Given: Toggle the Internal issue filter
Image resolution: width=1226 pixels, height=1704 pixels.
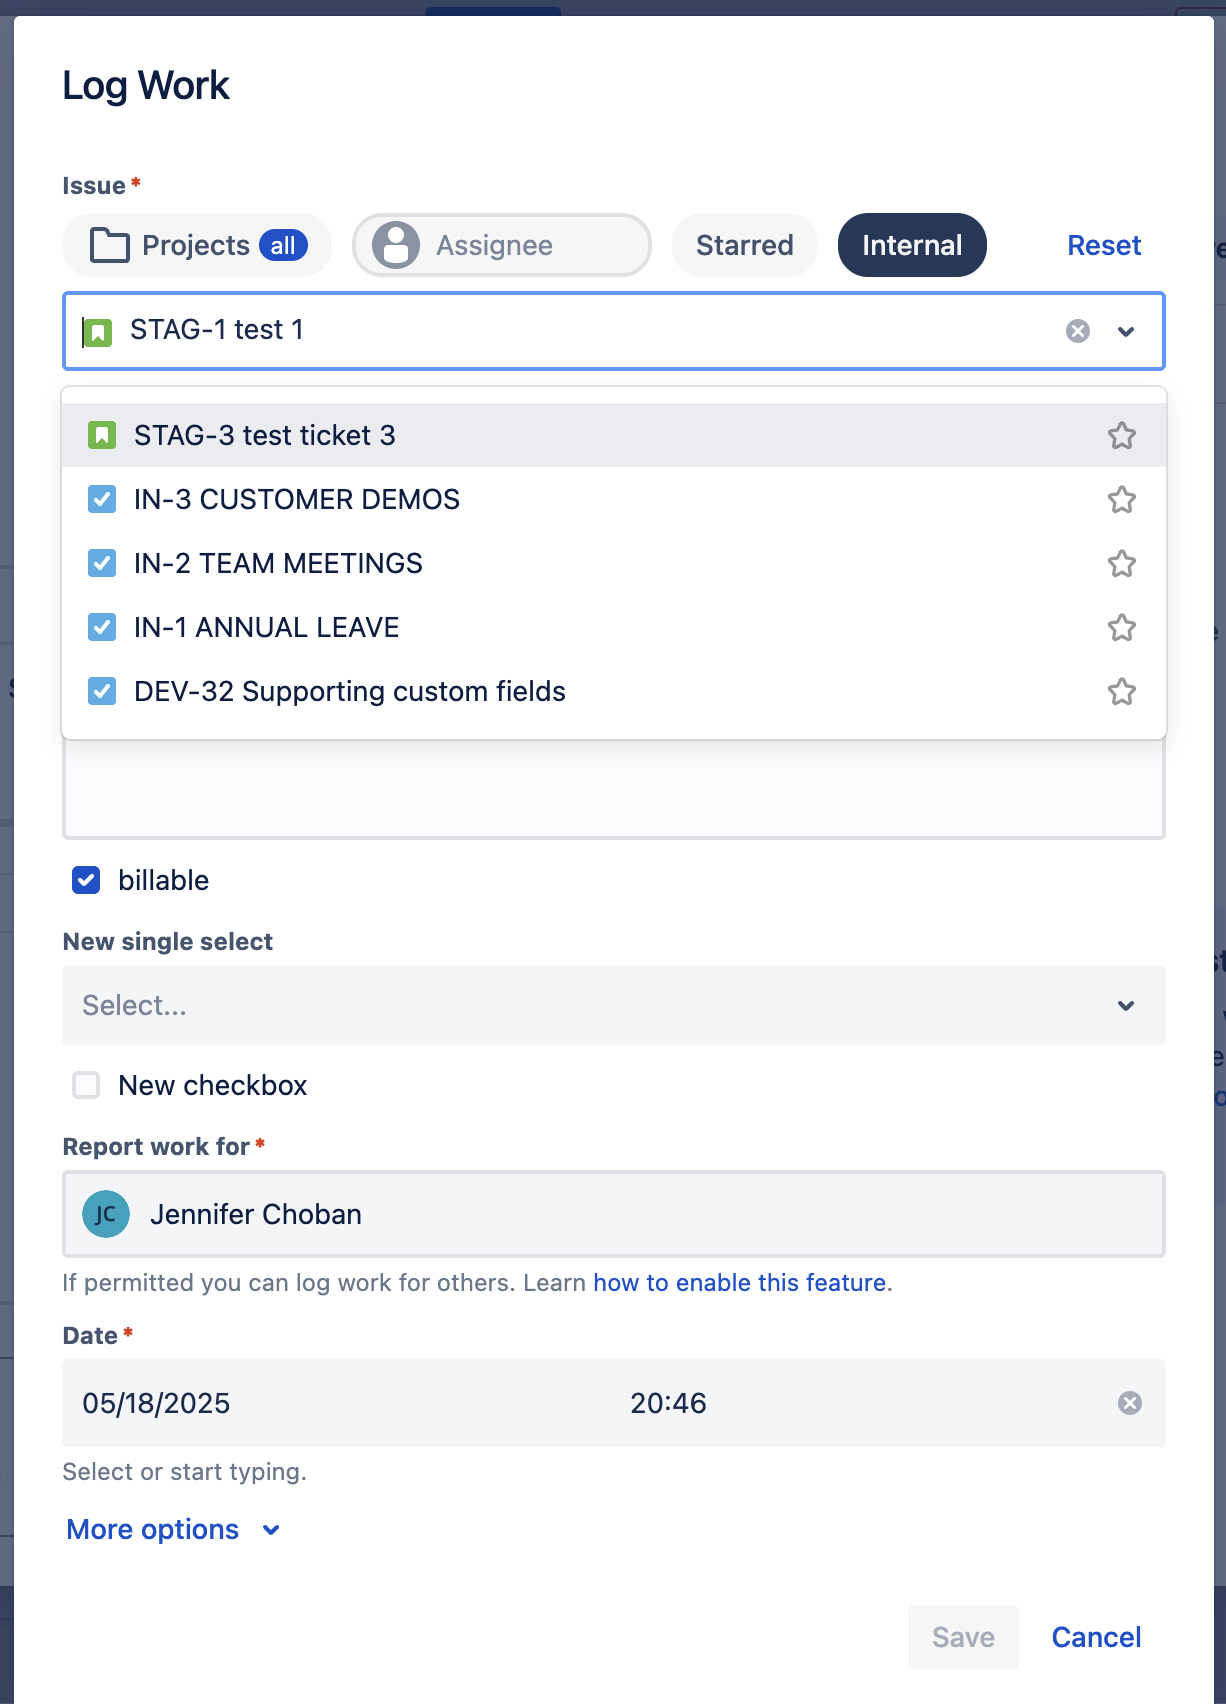Looking at the screenshot, I should pos(911,245).
